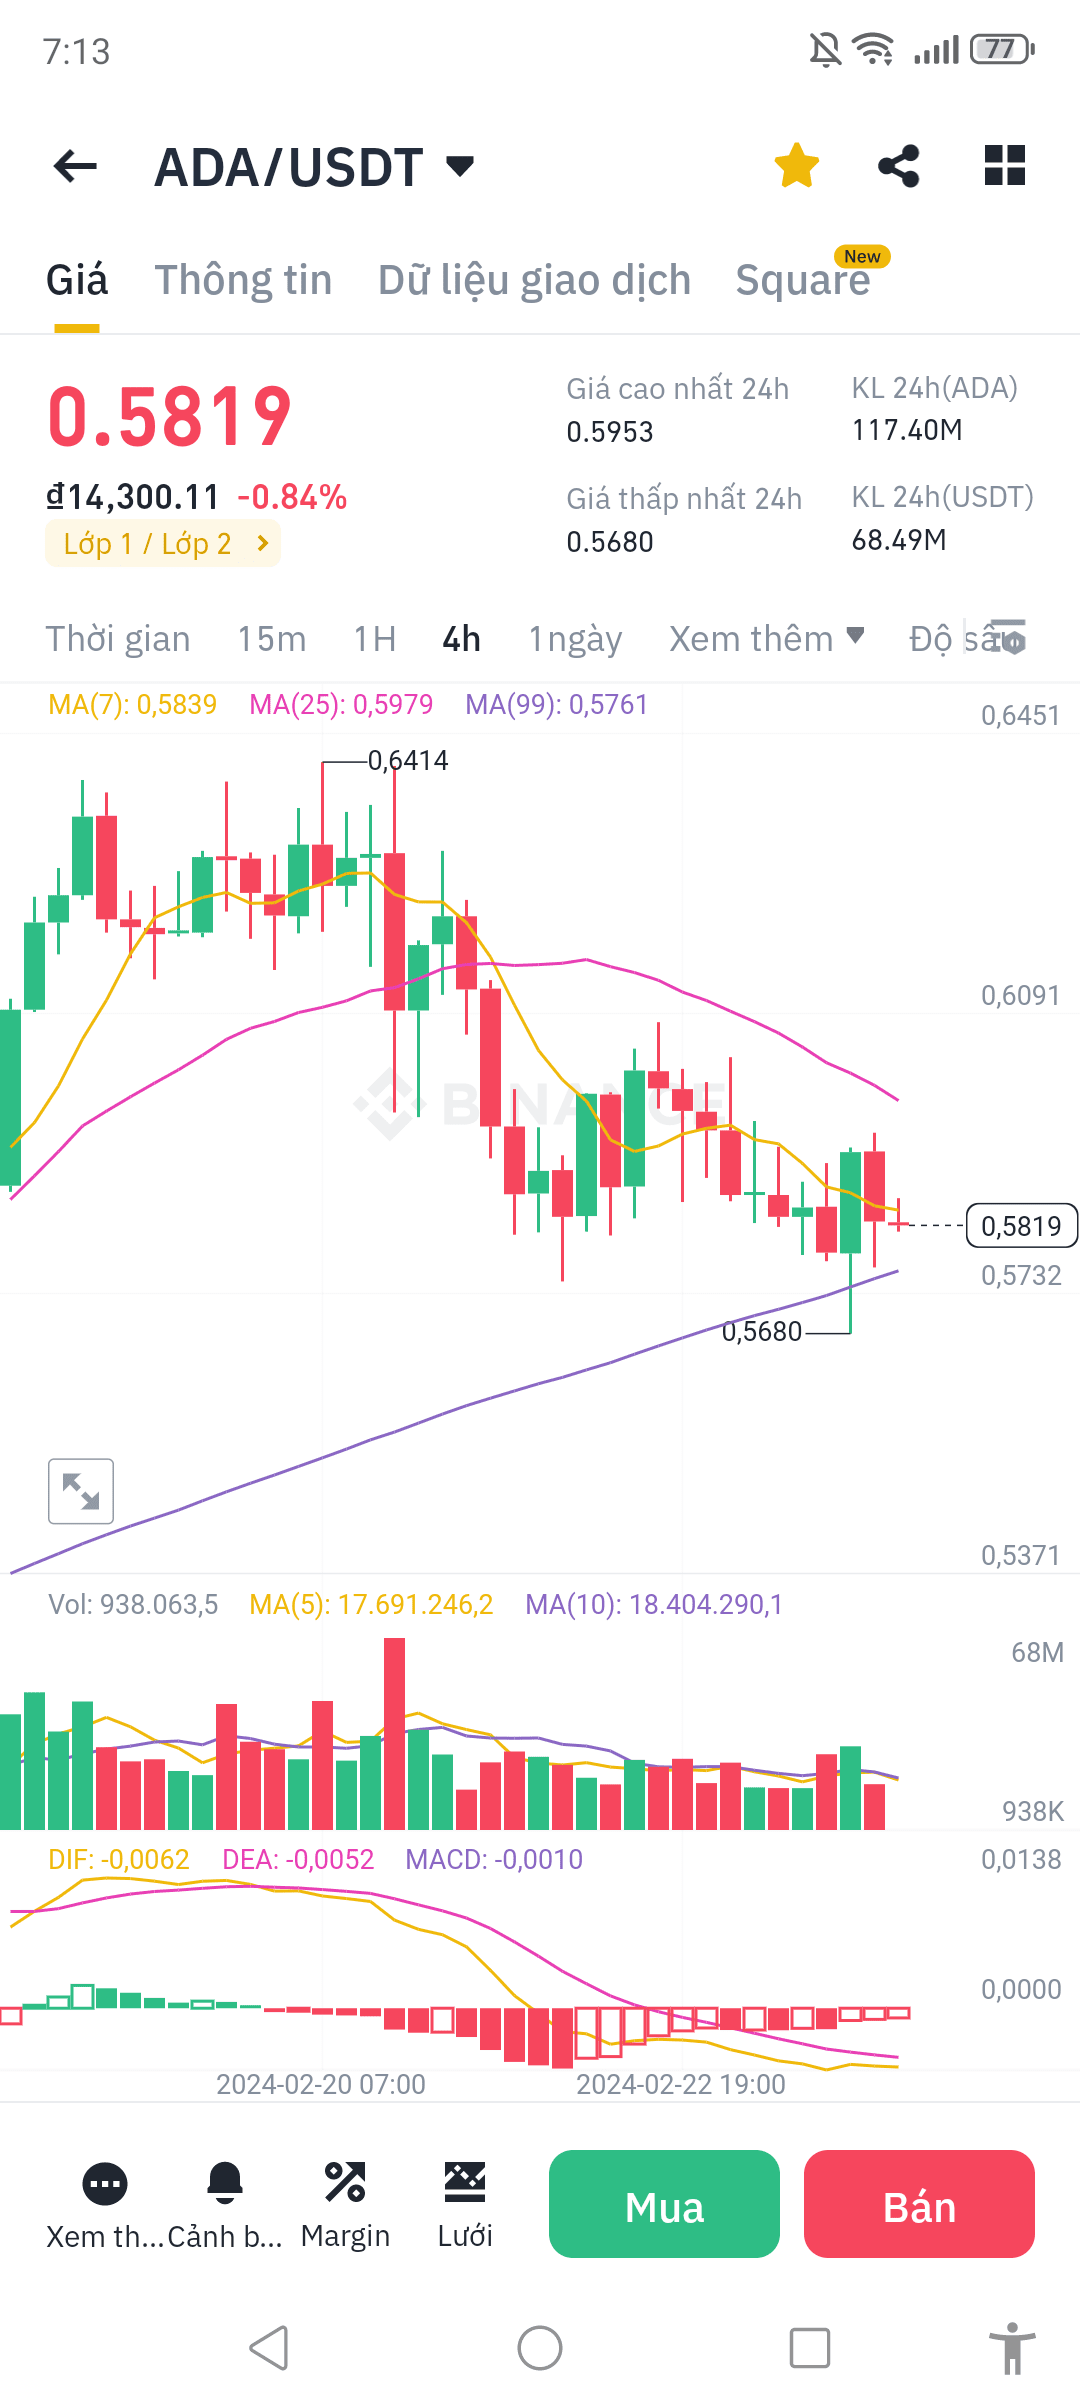Tap the chart settings icon beside Độ sâu
The width and height of the screenshot is (1080, 2408).
[x=1010, y=638]
